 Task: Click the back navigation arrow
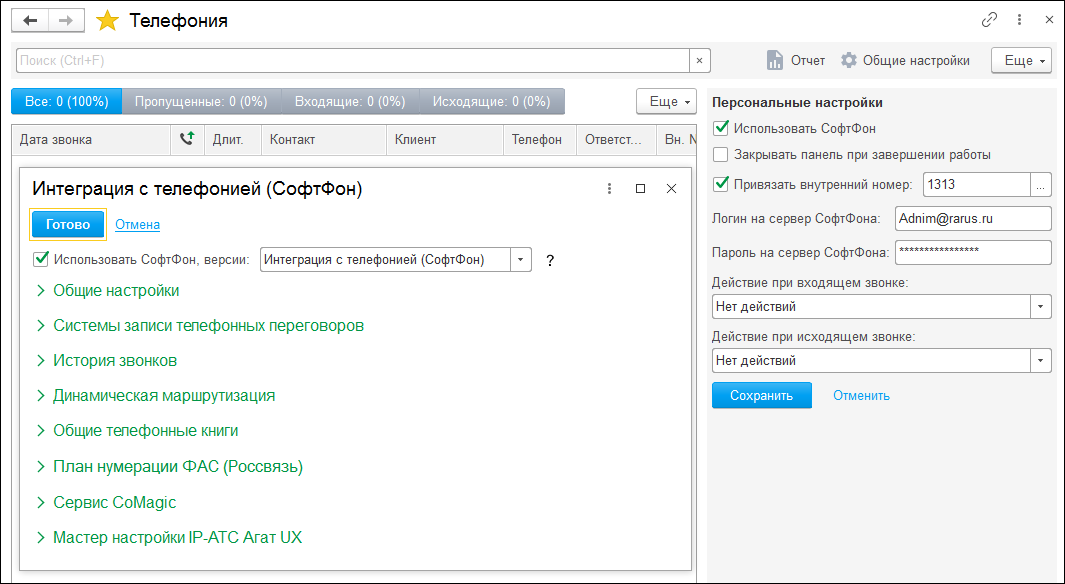30,20
